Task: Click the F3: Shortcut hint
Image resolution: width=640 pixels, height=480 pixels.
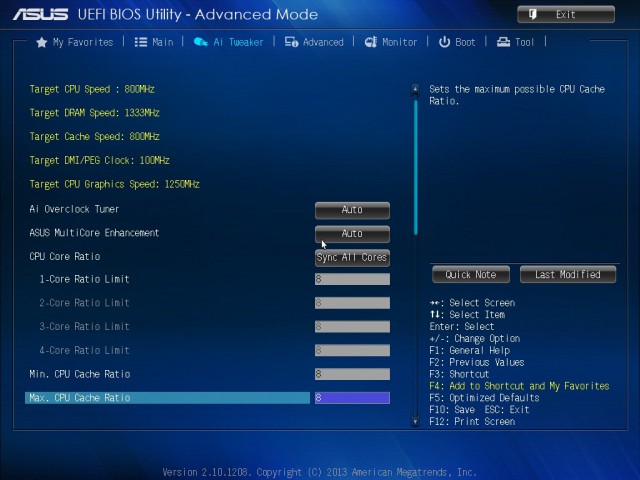Action: [459, 374]
